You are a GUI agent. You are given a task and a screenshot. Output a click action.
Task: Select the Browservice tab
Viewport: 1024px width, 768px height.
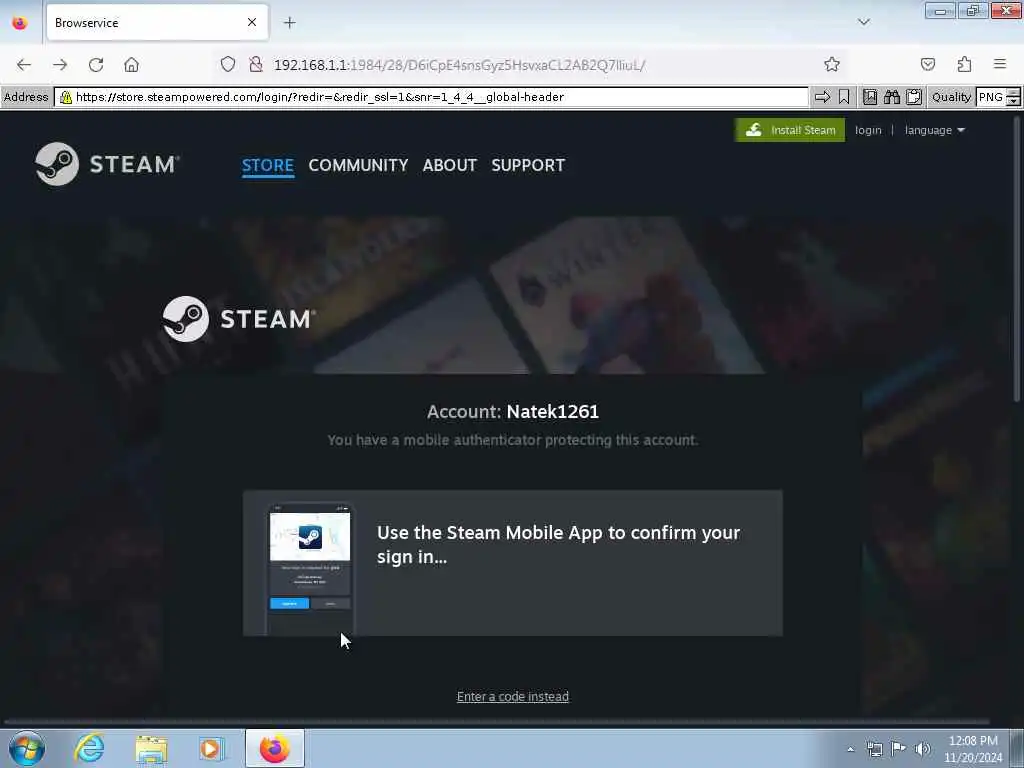(157, 23)
